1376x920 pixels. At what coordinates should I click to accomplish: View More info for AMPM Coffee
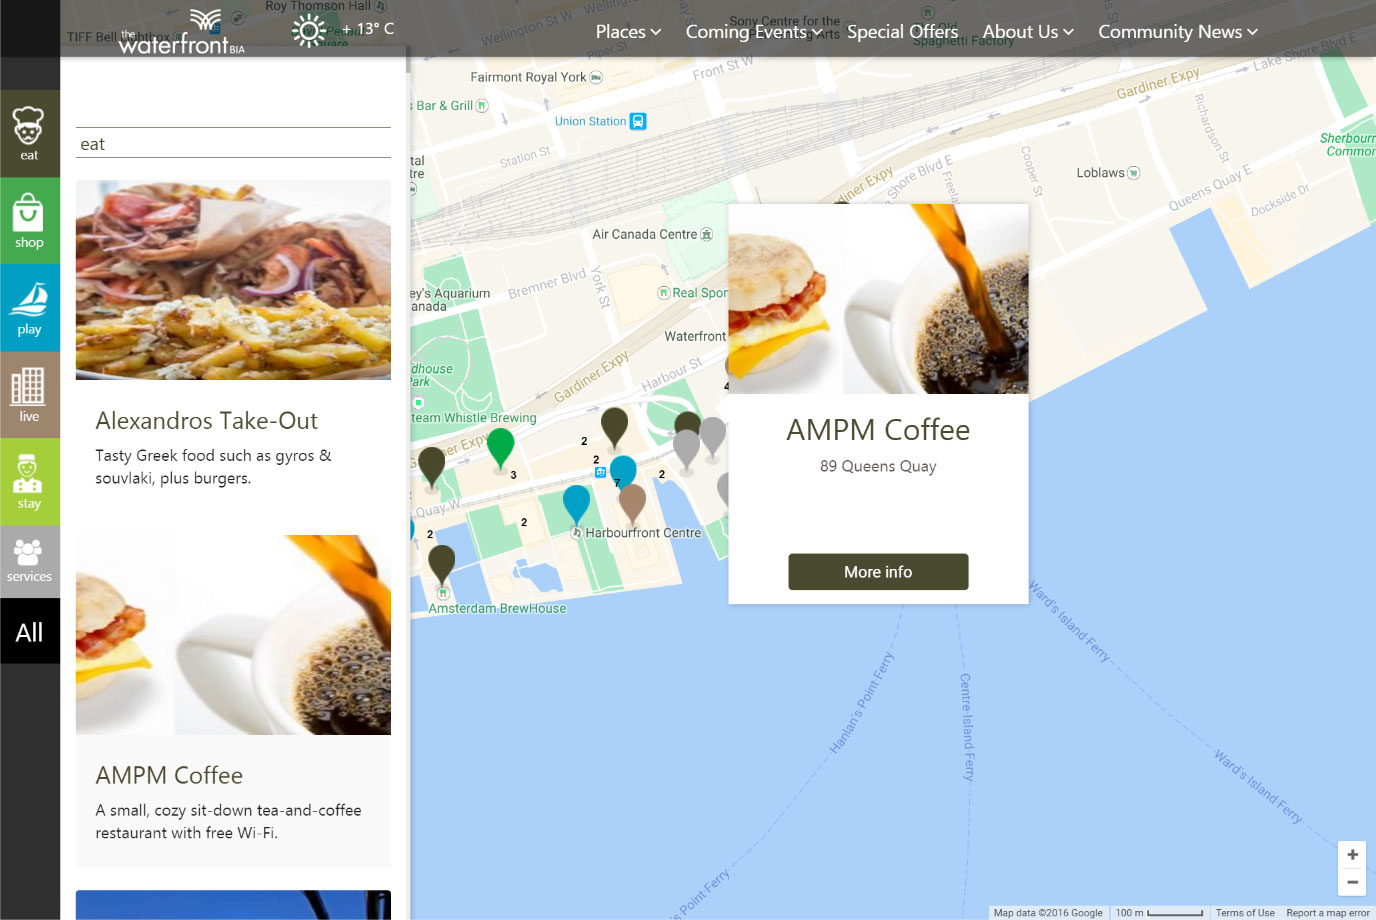point(878,572)
